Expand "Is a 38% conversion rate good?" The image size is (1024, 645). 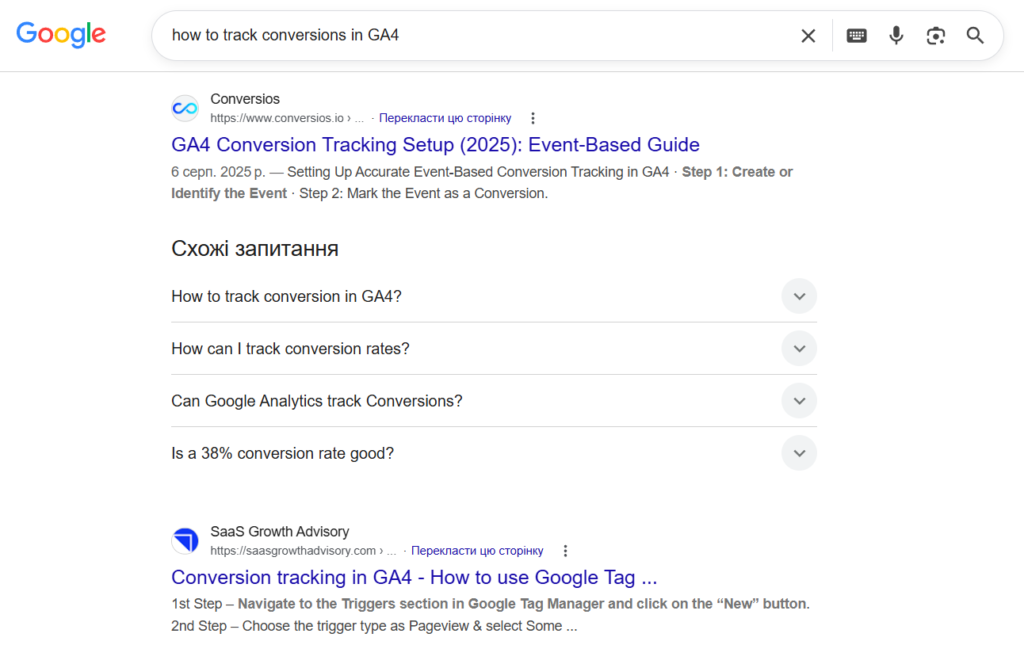494,453
